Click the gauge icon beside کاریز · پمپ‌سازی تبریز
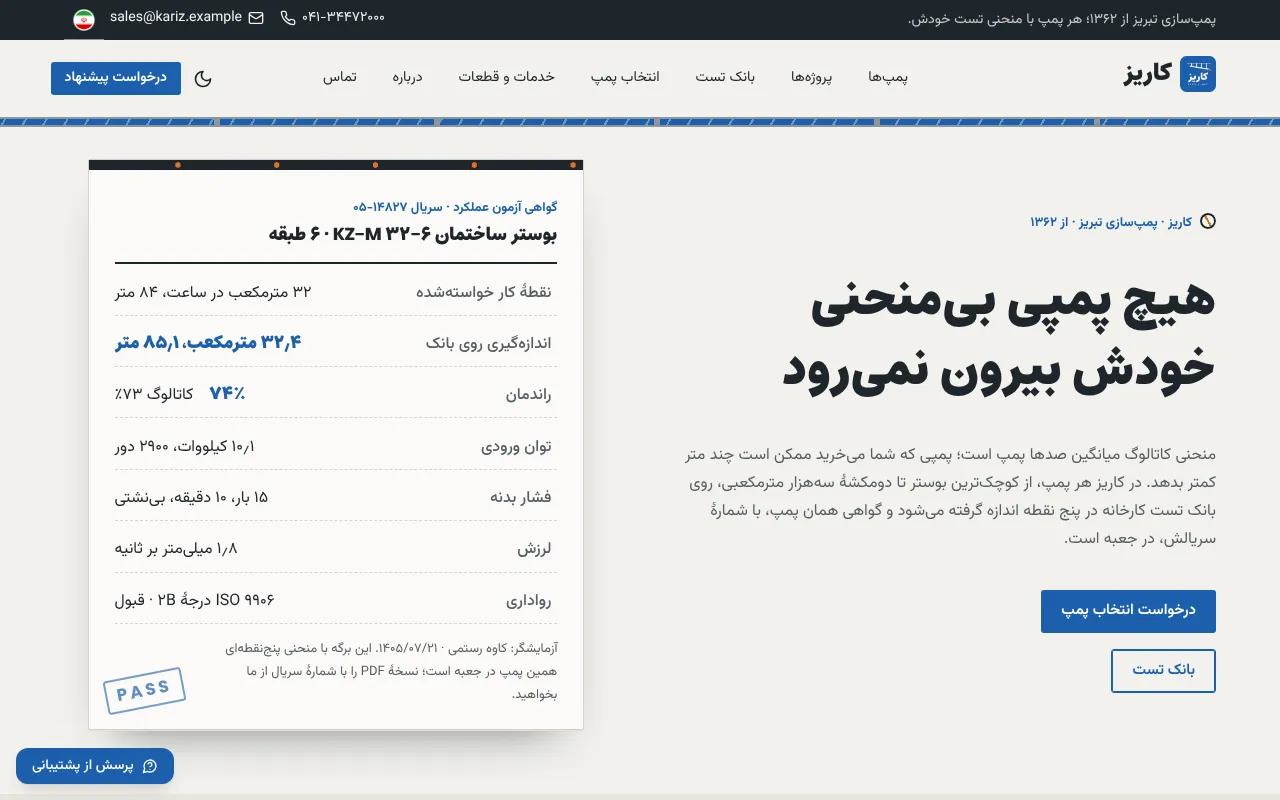Viewport: 1280px width, 800px height. point(1208,222)
